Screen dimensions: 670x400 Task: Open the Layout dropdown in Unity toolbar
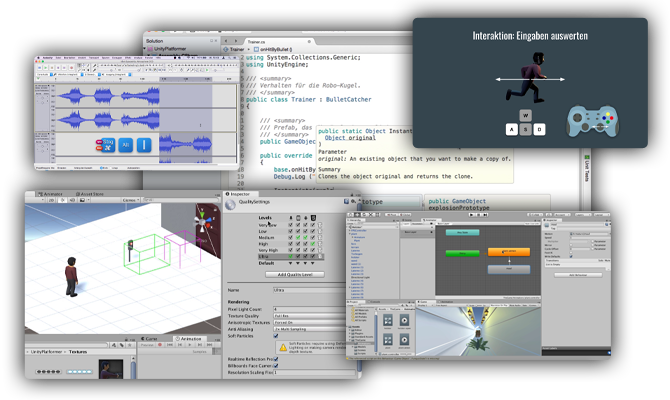(601, 215)
